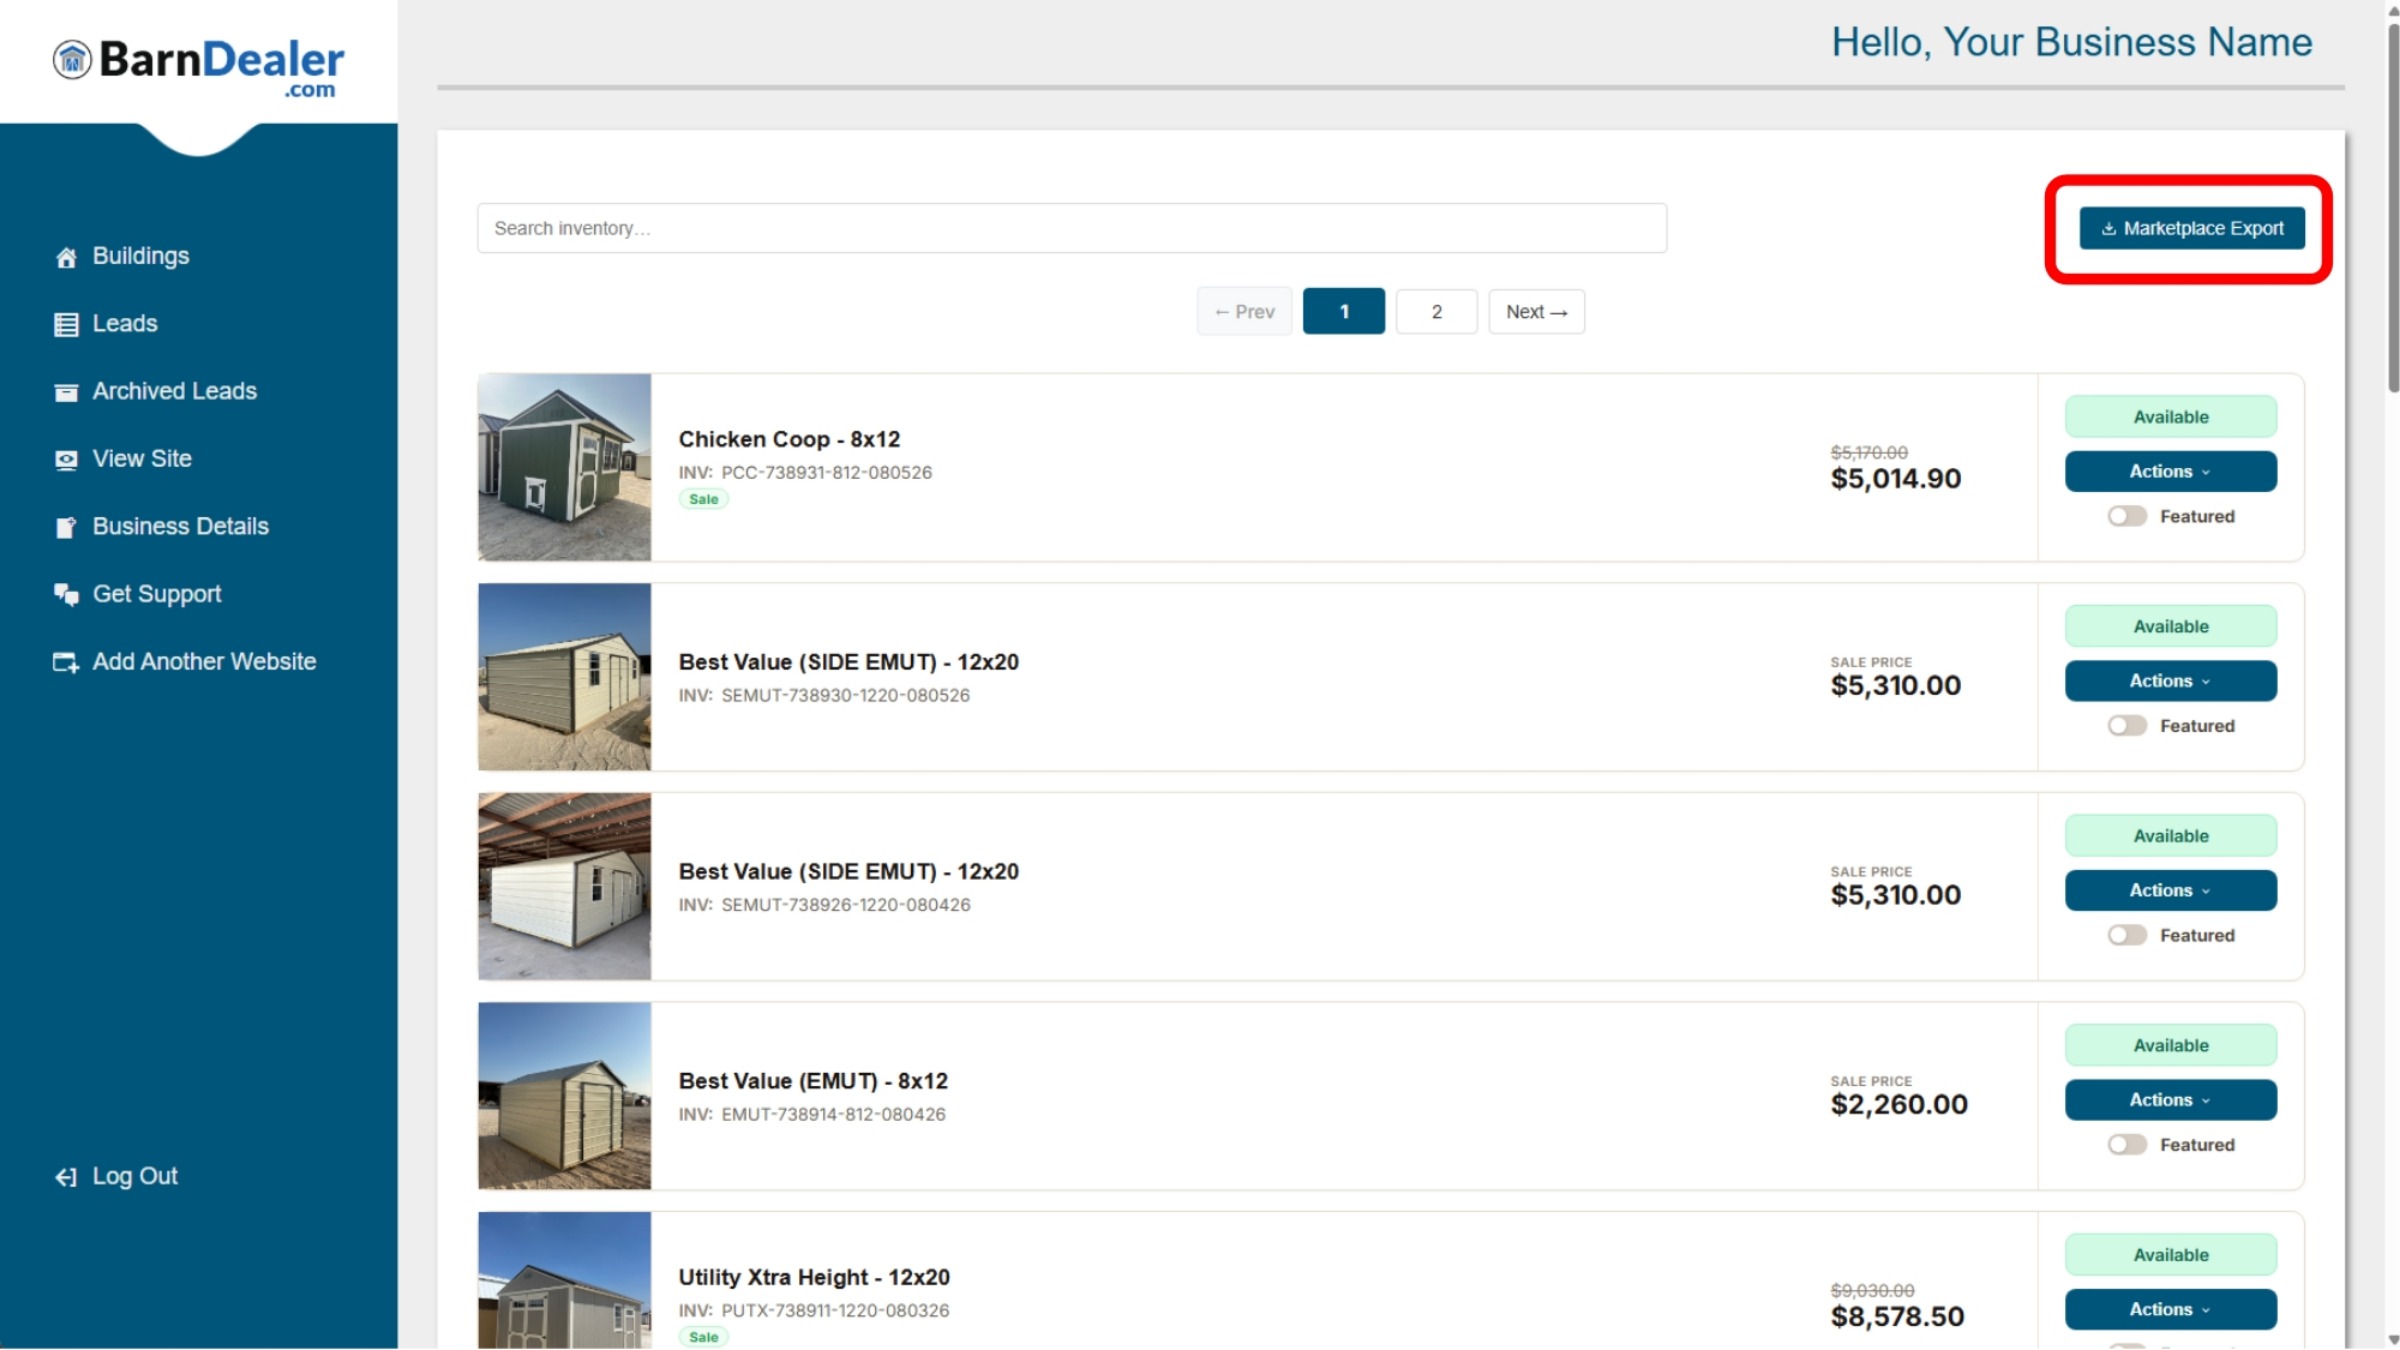
Task: Click inventory number SEMUT-738926-1220-080426
Action: coord(845,905)
